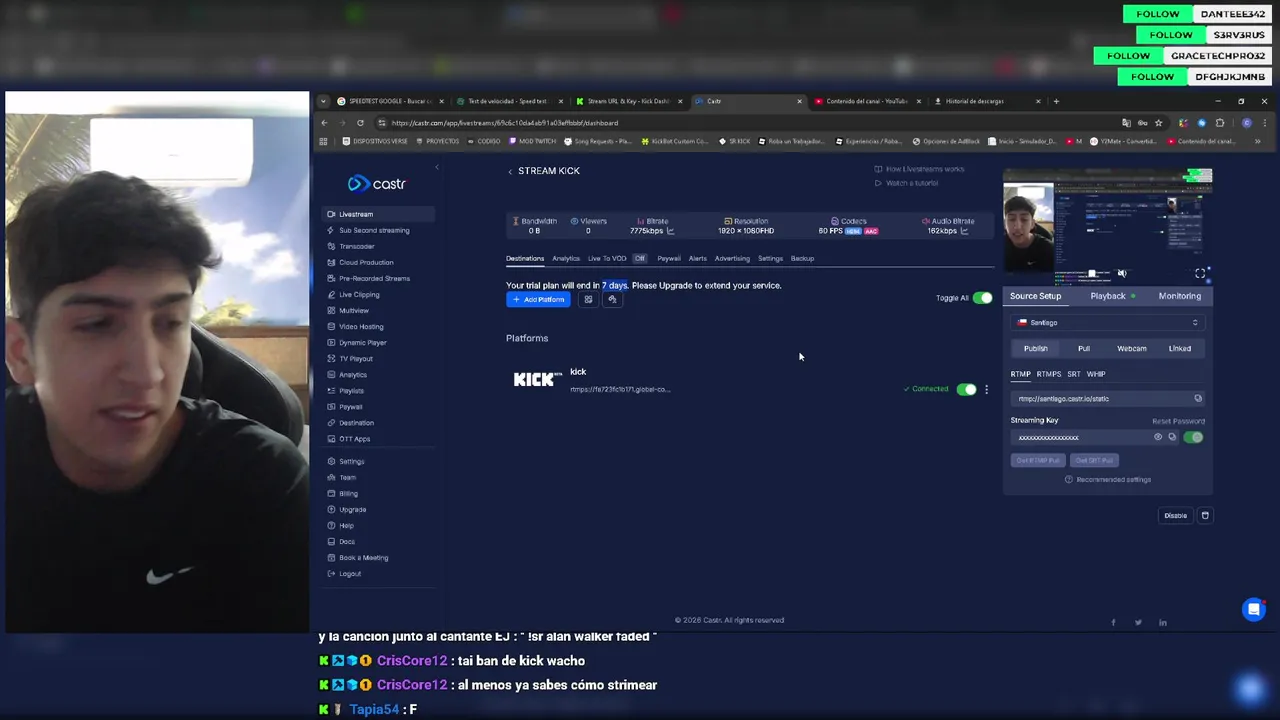1280x720 pixels.
Task: Toggle Live To VOD Off switch
Action: click(640, 258)
